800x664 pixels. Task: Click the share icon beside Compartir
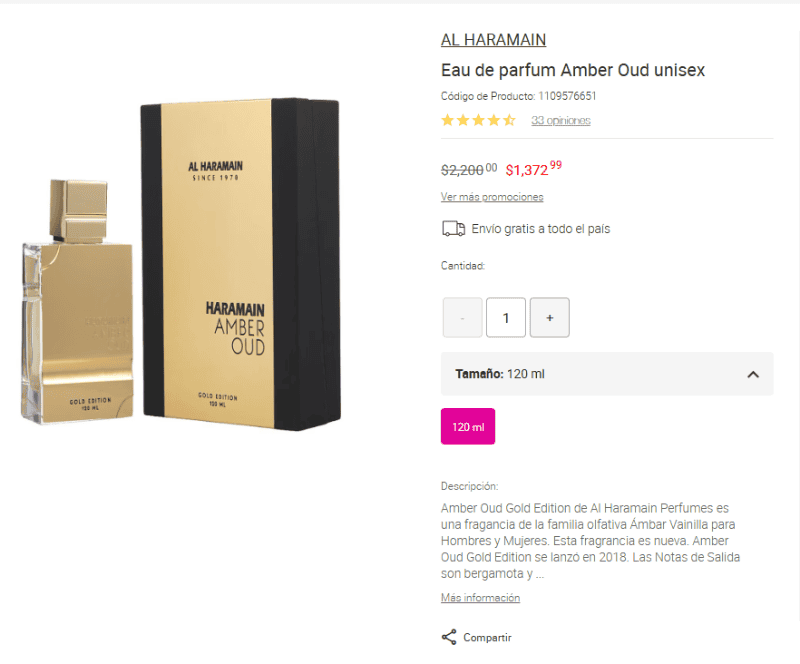(449, 637)
